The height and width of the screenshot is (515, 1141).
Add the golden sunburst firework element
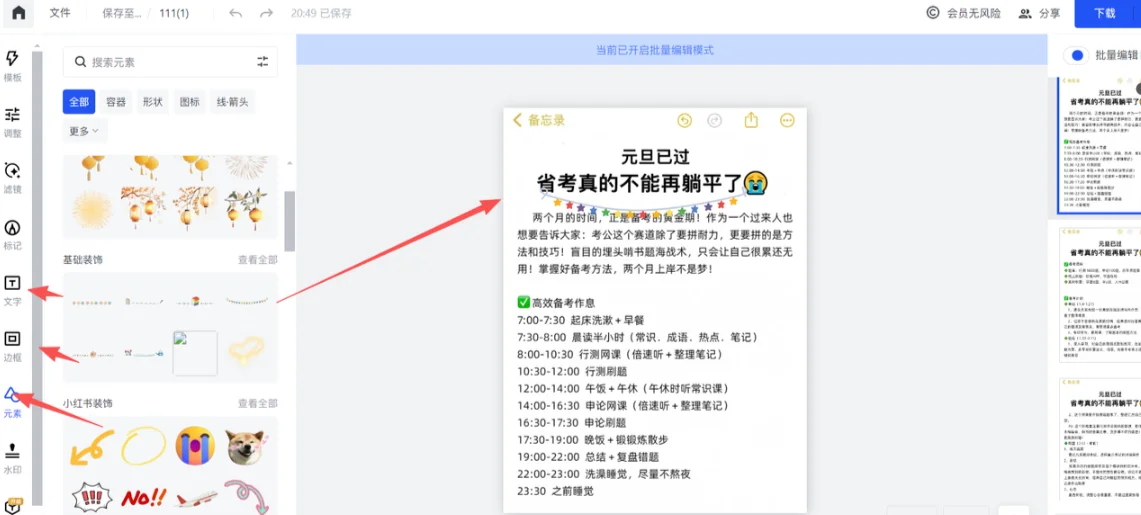point(92,208)
